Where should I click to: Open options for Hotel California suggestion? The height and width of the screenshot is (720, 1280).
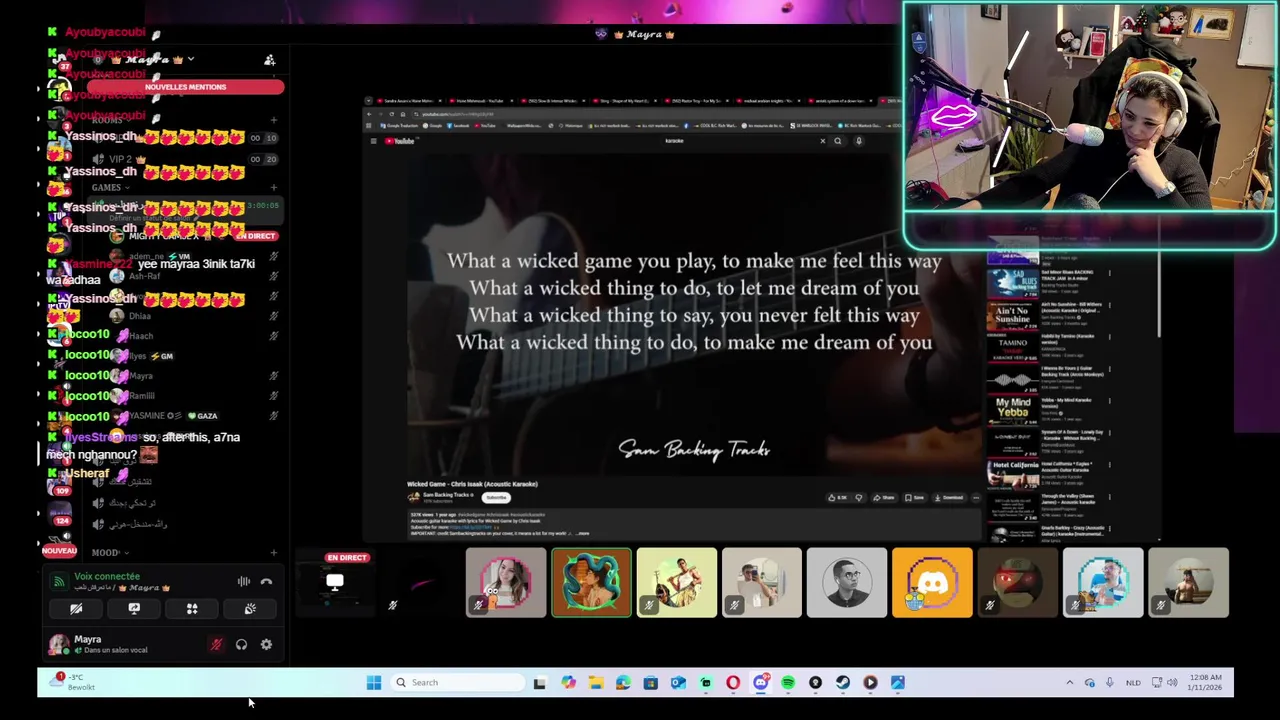click(x=1109, y=466)
